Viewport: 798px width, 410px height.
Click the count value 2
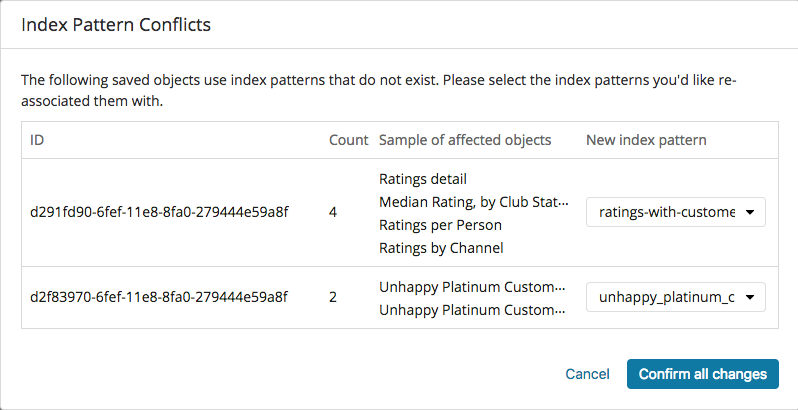click(334, 297)
